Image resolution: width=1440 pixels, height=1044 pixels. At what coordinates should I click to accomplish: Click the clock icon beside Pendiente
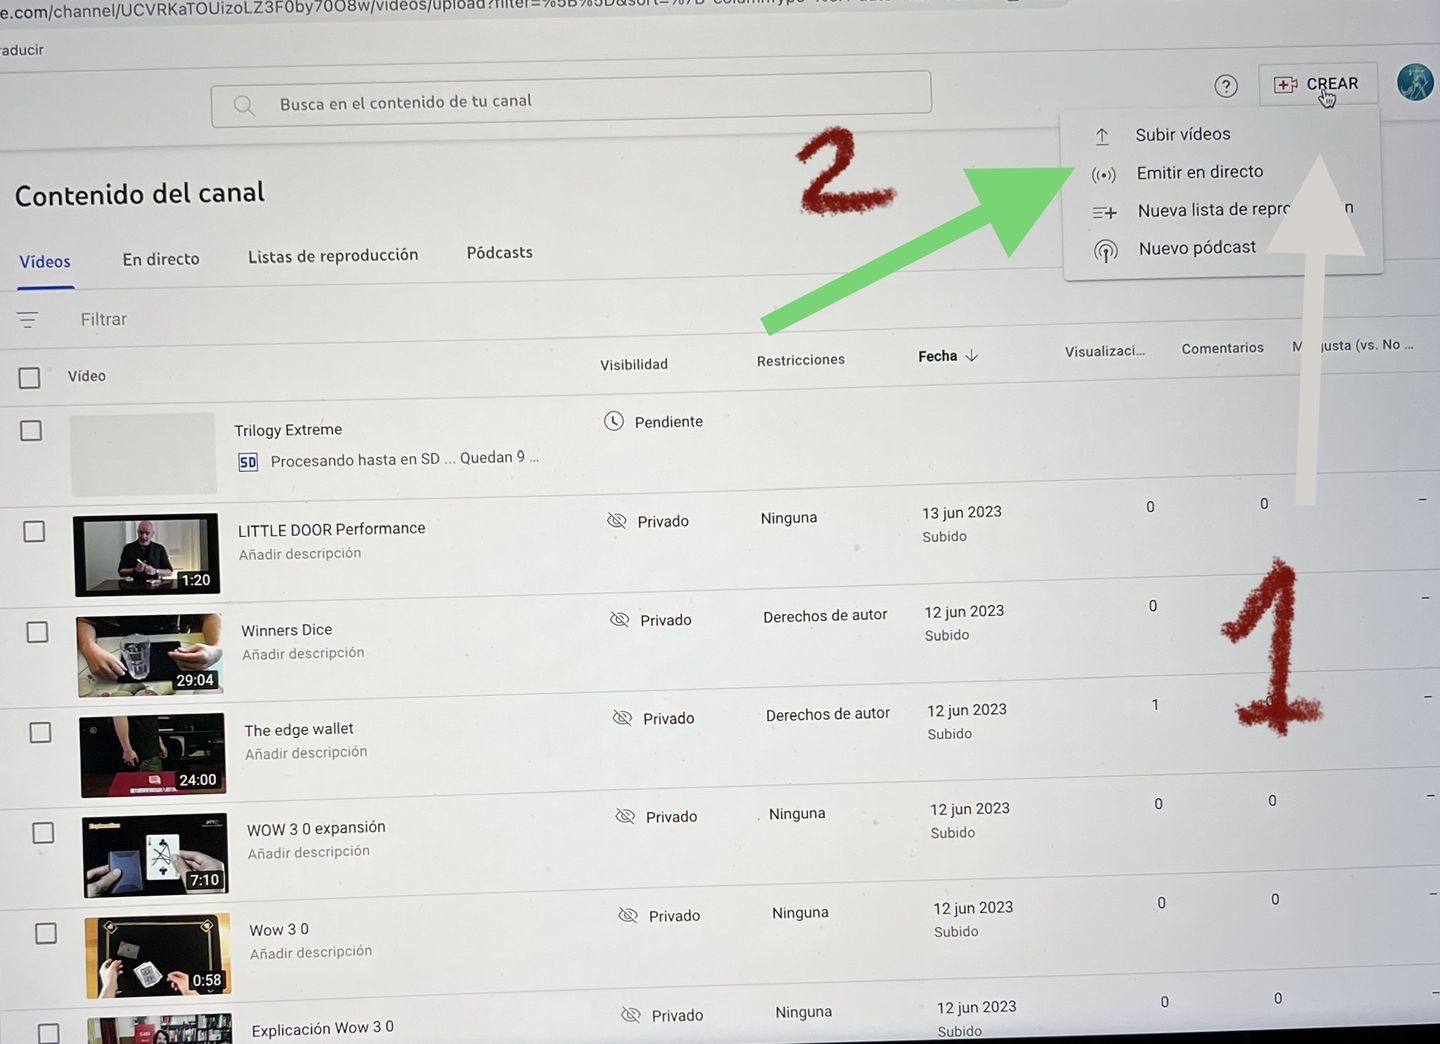tap(614, 422)
